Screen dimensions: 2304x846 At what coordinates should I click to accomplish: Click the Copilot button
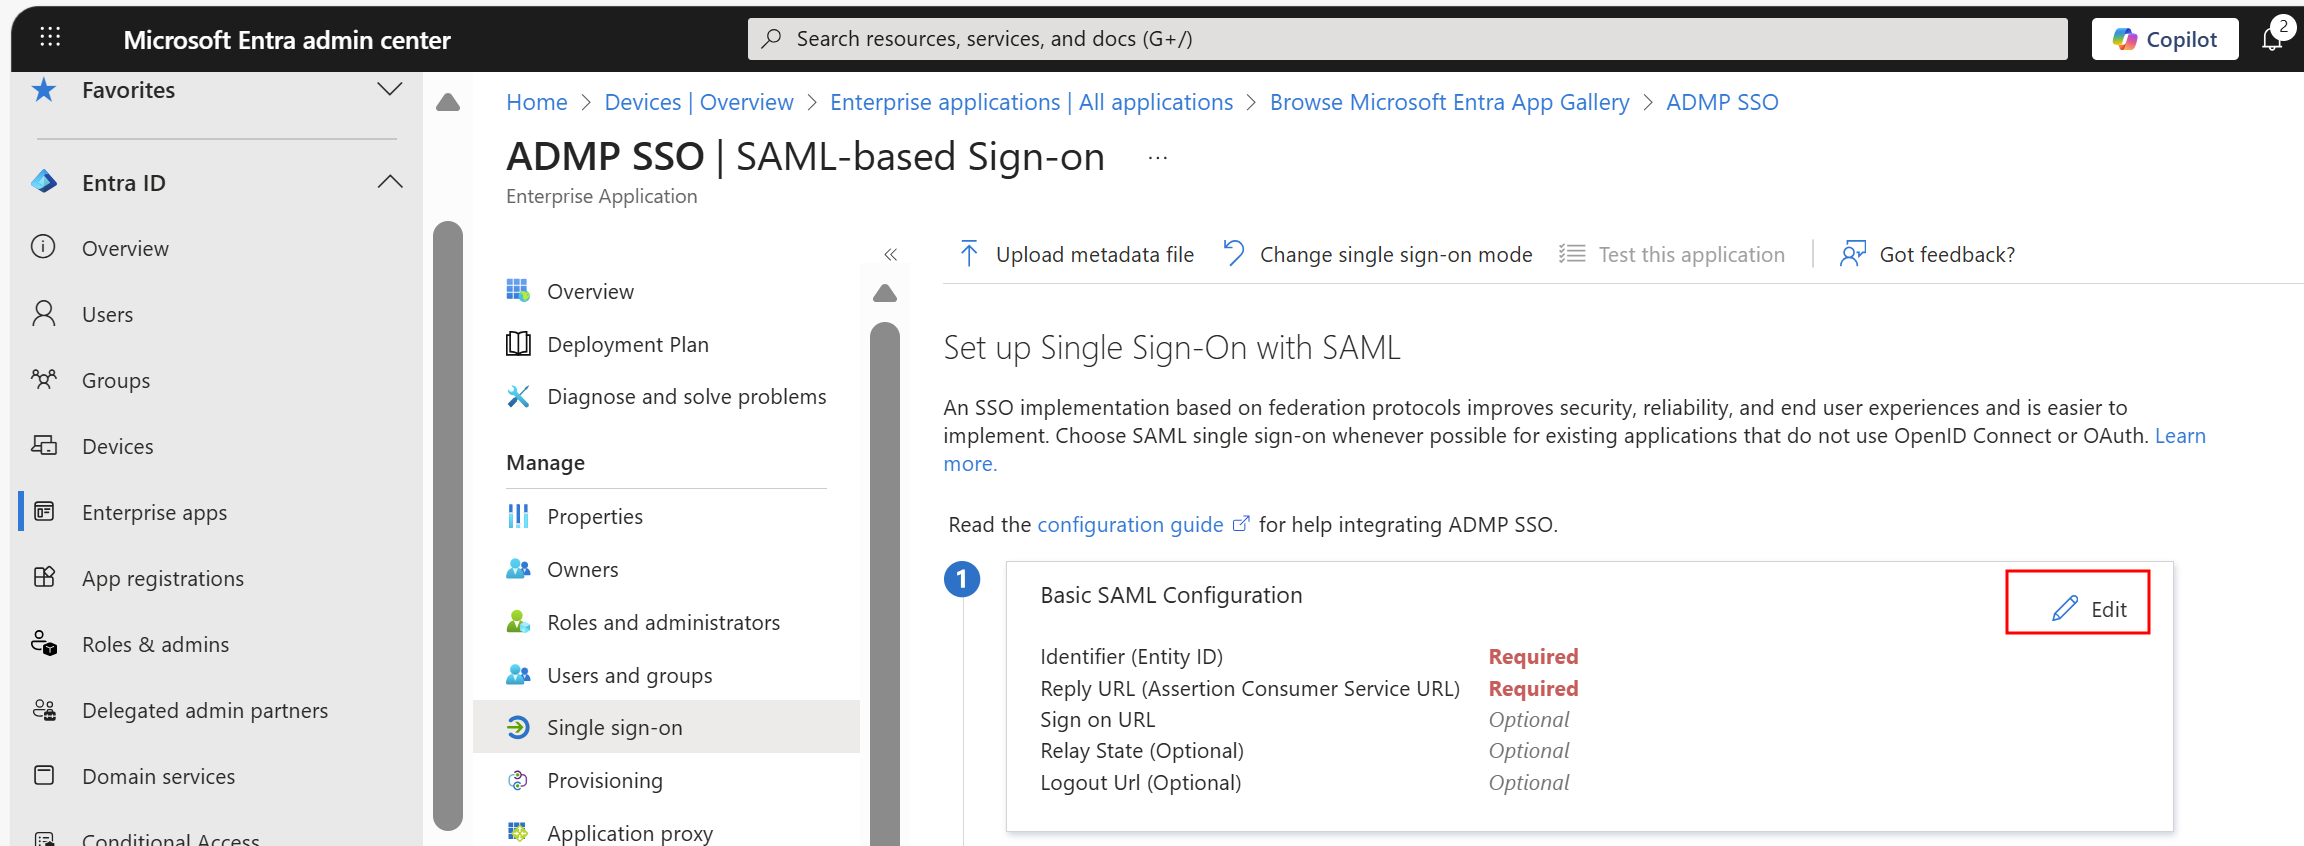tap(2165, 39)
